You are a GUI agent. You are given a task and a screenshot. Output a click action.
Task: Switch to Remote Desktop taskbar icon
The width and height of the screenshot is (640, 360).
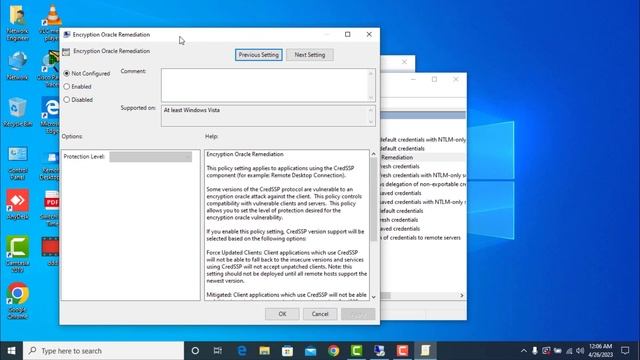(x=379, y=351)
